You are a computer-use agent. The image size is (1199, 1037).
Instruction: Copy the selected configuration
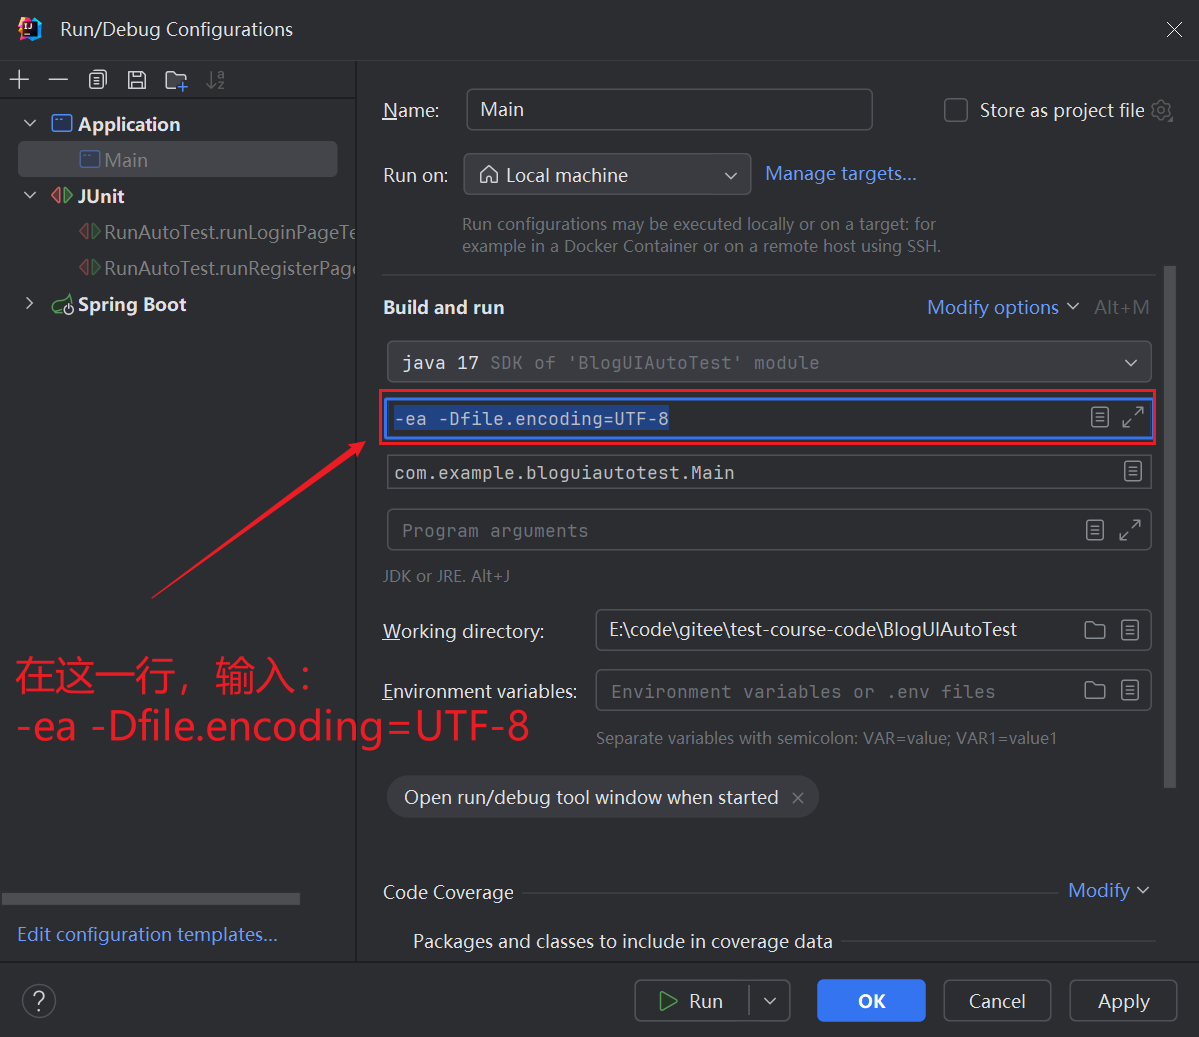click(x=97, y=80)
